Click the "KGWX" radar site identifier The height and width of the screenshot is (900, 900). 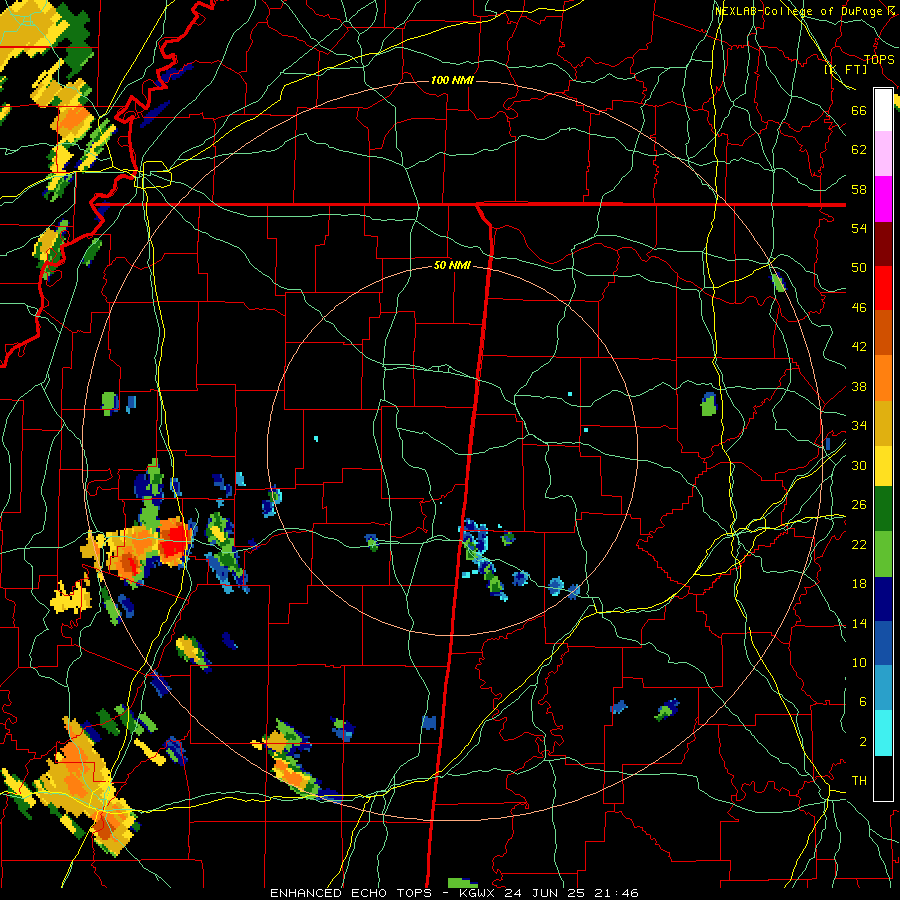(478, 893)
